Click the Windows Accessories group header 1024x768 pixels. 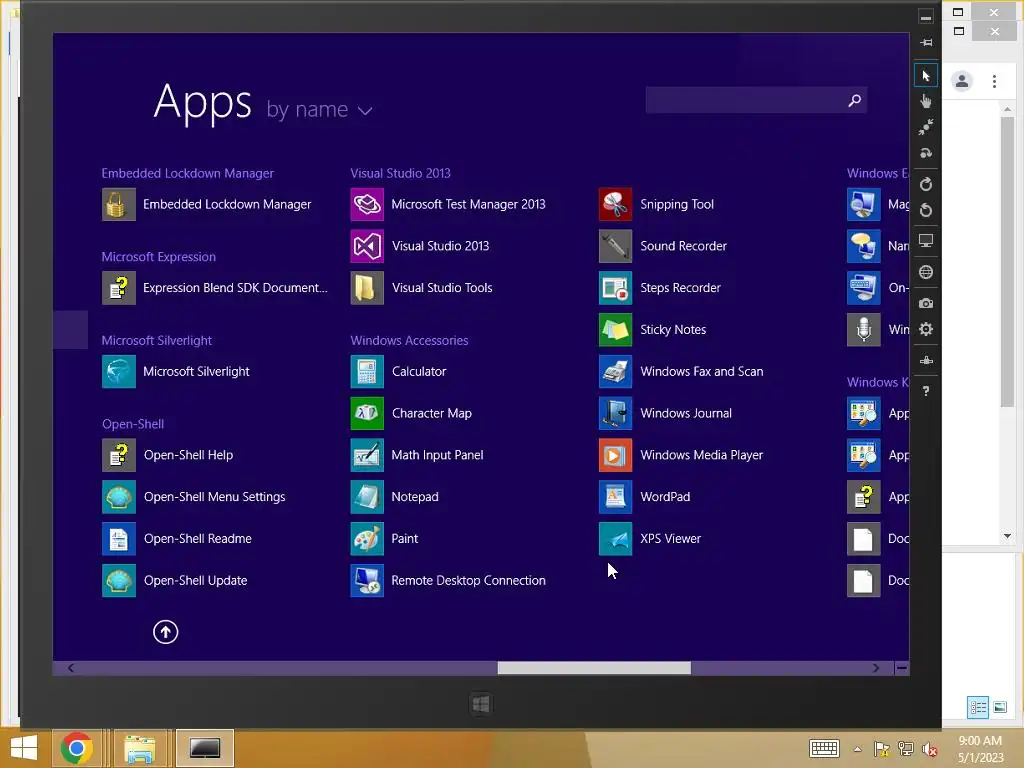pos(409,340)
